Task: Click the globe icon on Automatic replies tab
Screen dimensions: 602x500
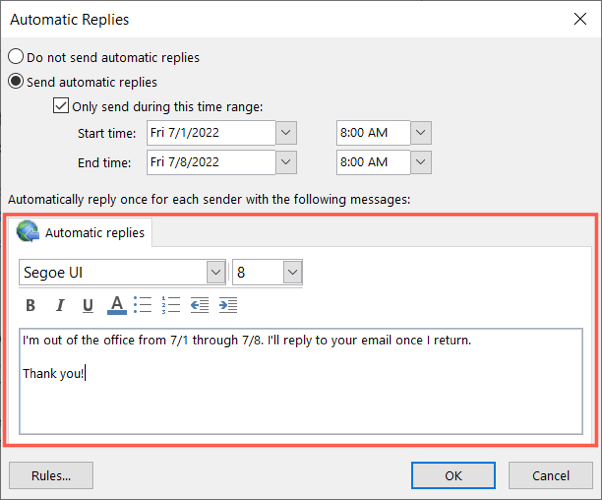Action: click(x=27, y=232)
